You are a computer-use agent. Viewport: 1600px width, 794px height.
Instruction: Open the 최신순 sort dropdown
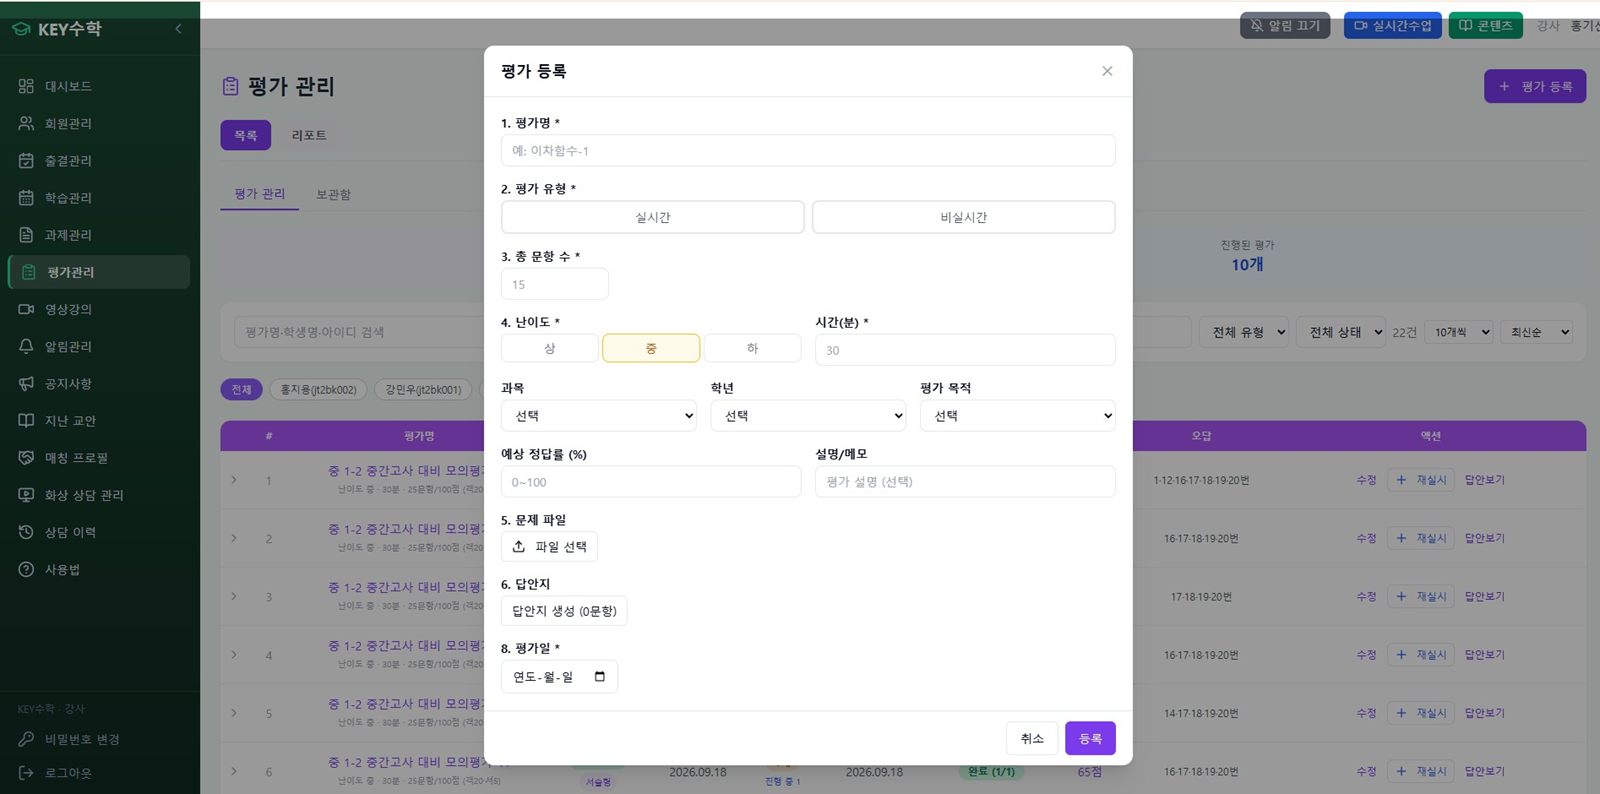[x=1536, y=332]
